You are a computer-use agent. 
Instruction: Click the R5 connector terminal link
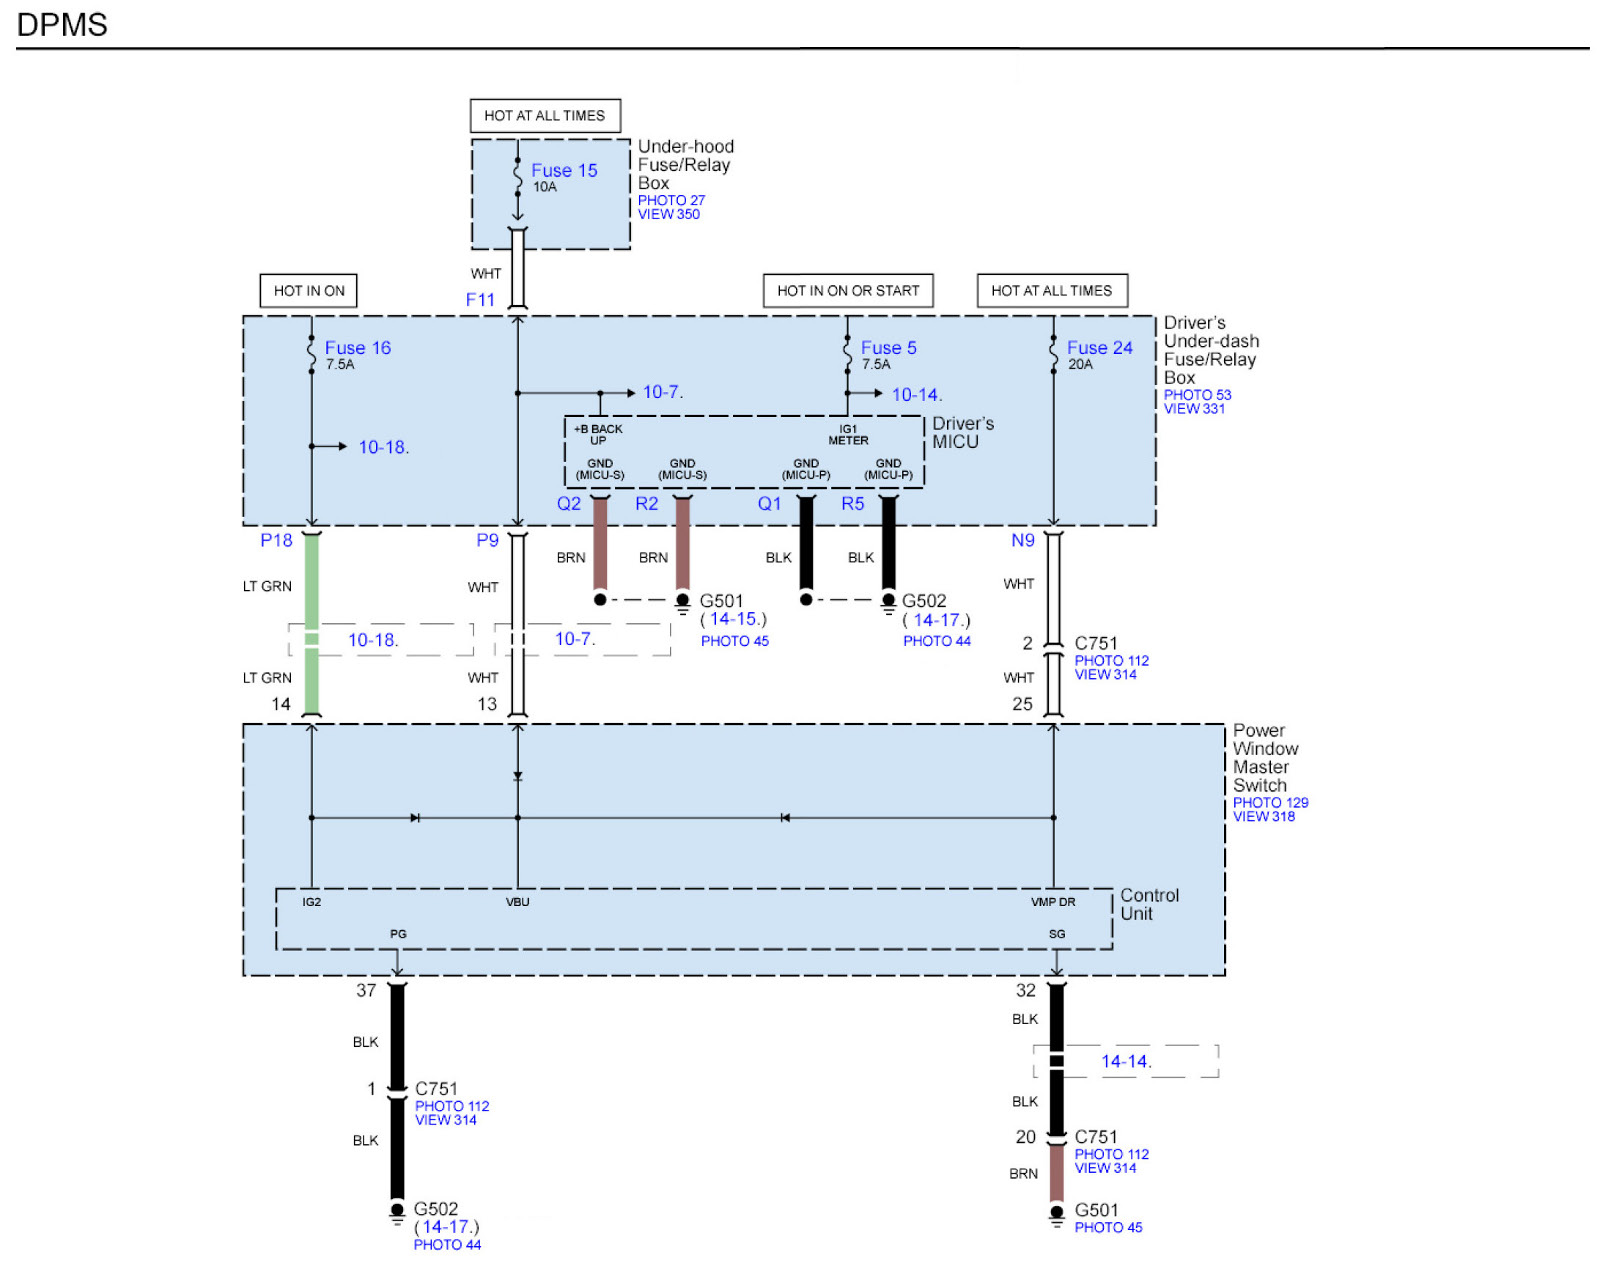(x=852, y=504)
